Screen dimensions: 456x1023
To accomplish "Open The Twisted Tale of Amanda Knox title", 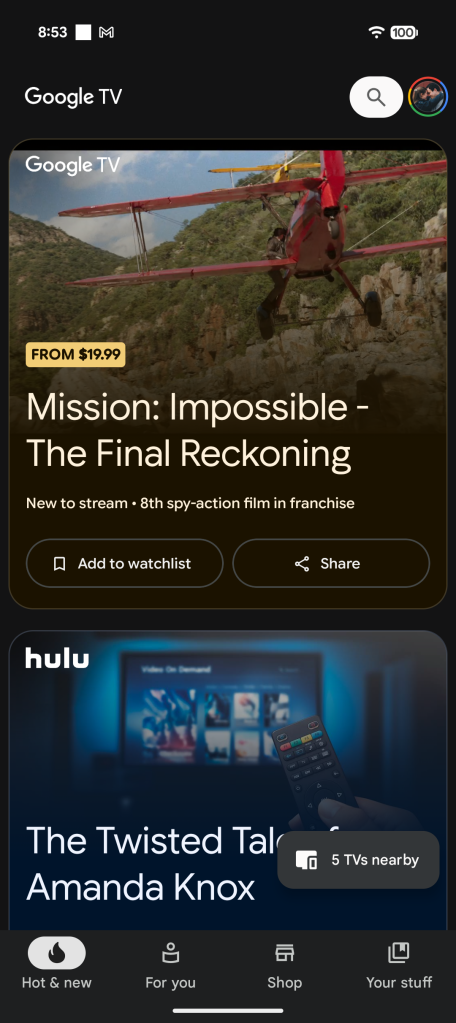I will [183, 864].
